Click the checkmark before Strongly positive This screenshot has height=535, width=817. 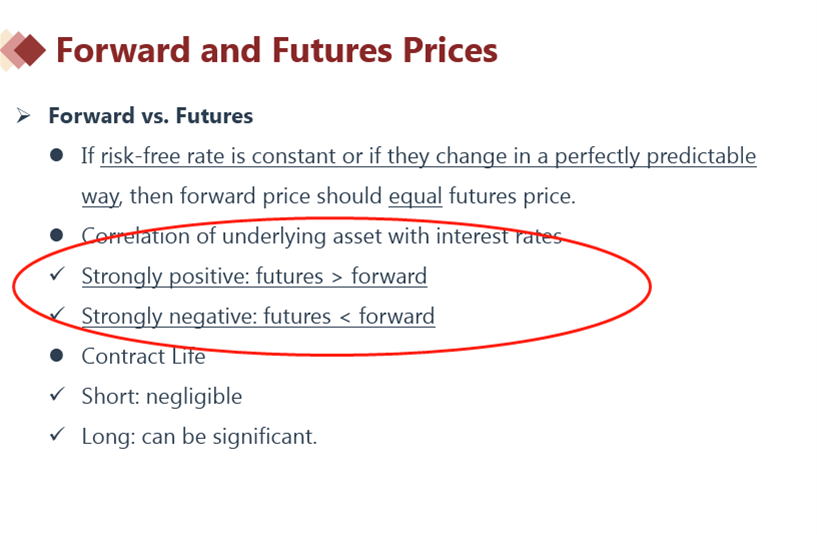pyautogui.click(x=57, y=275)
